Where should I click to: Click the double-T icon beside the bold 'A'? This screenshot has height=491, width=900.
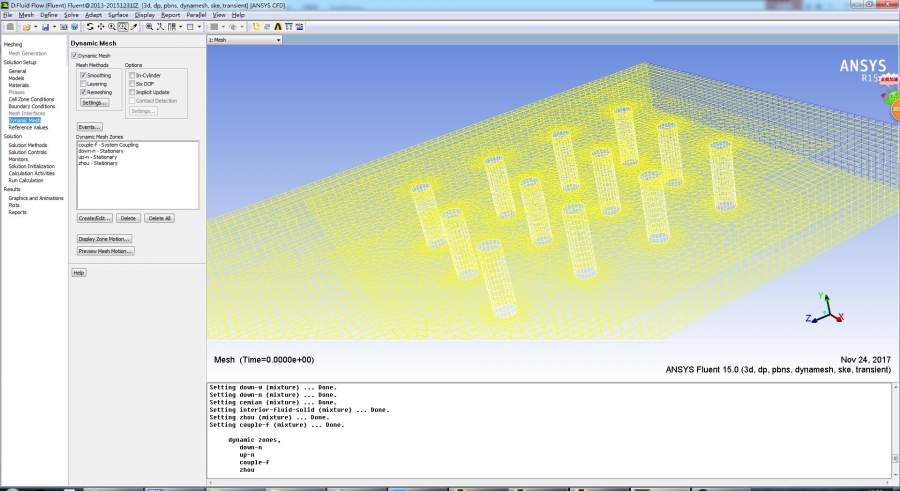pyautogui.click(x=289, y=27)
